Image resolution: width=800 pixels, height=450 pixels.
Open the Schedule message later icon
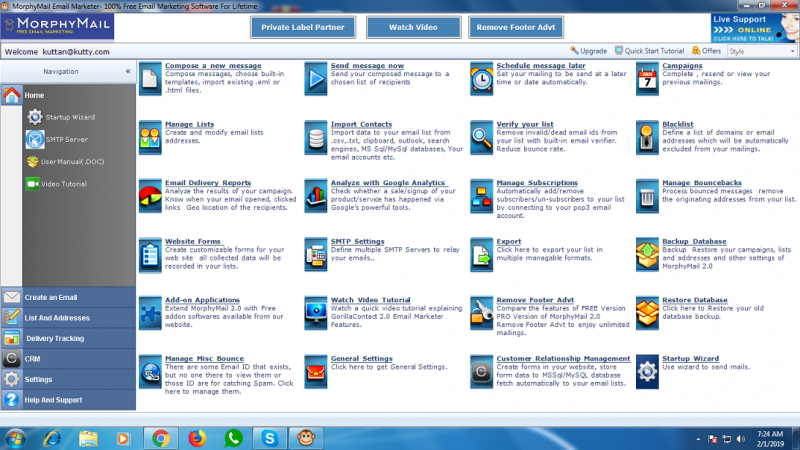(x=482, y=75)
